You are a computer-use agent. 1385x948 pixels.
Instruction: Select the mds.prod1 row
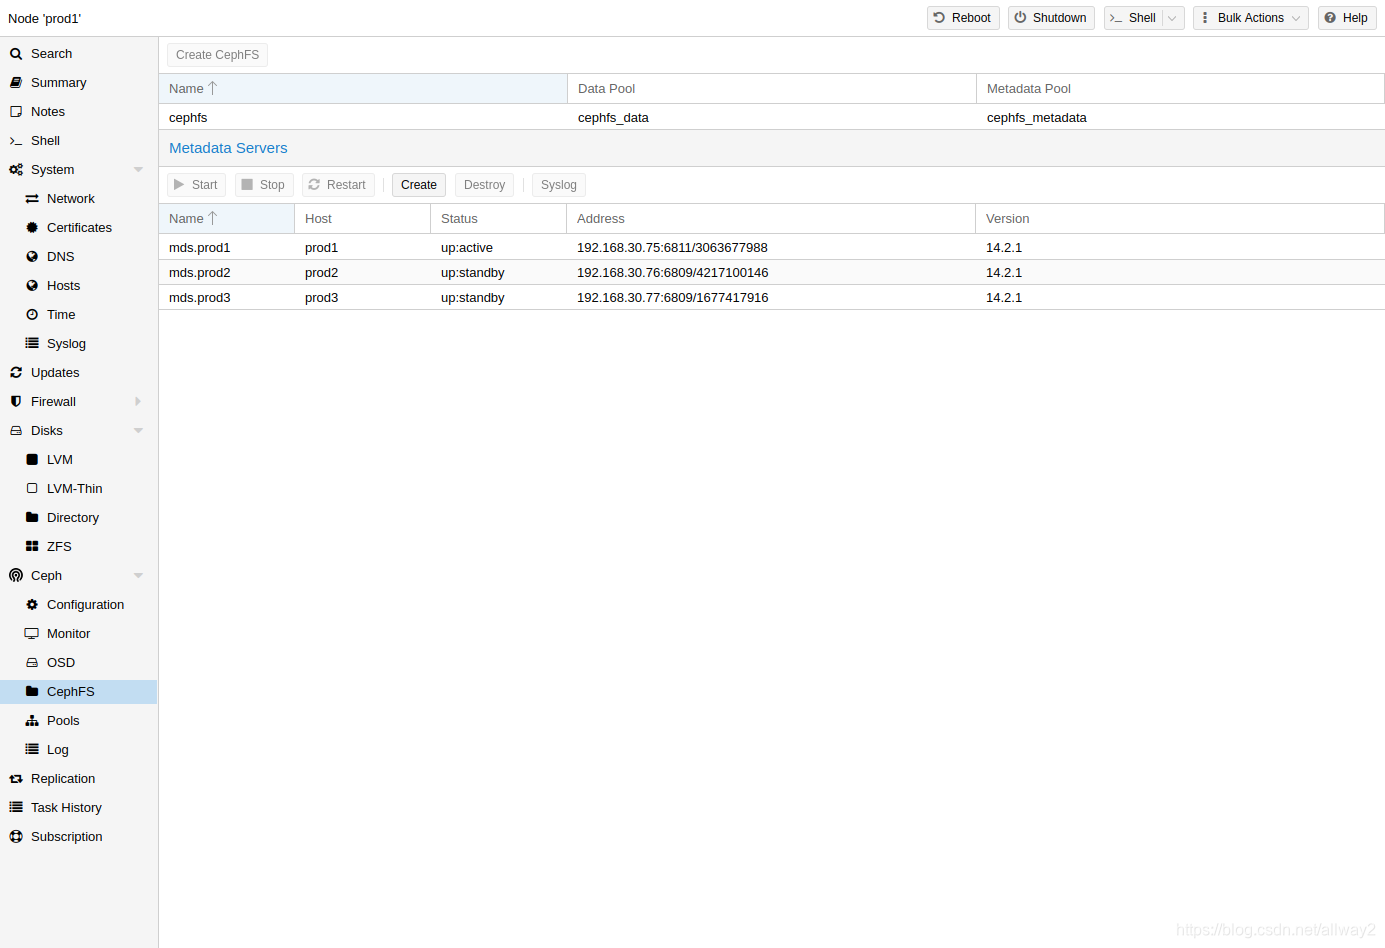pyautogui.click(x=771, y=248)
